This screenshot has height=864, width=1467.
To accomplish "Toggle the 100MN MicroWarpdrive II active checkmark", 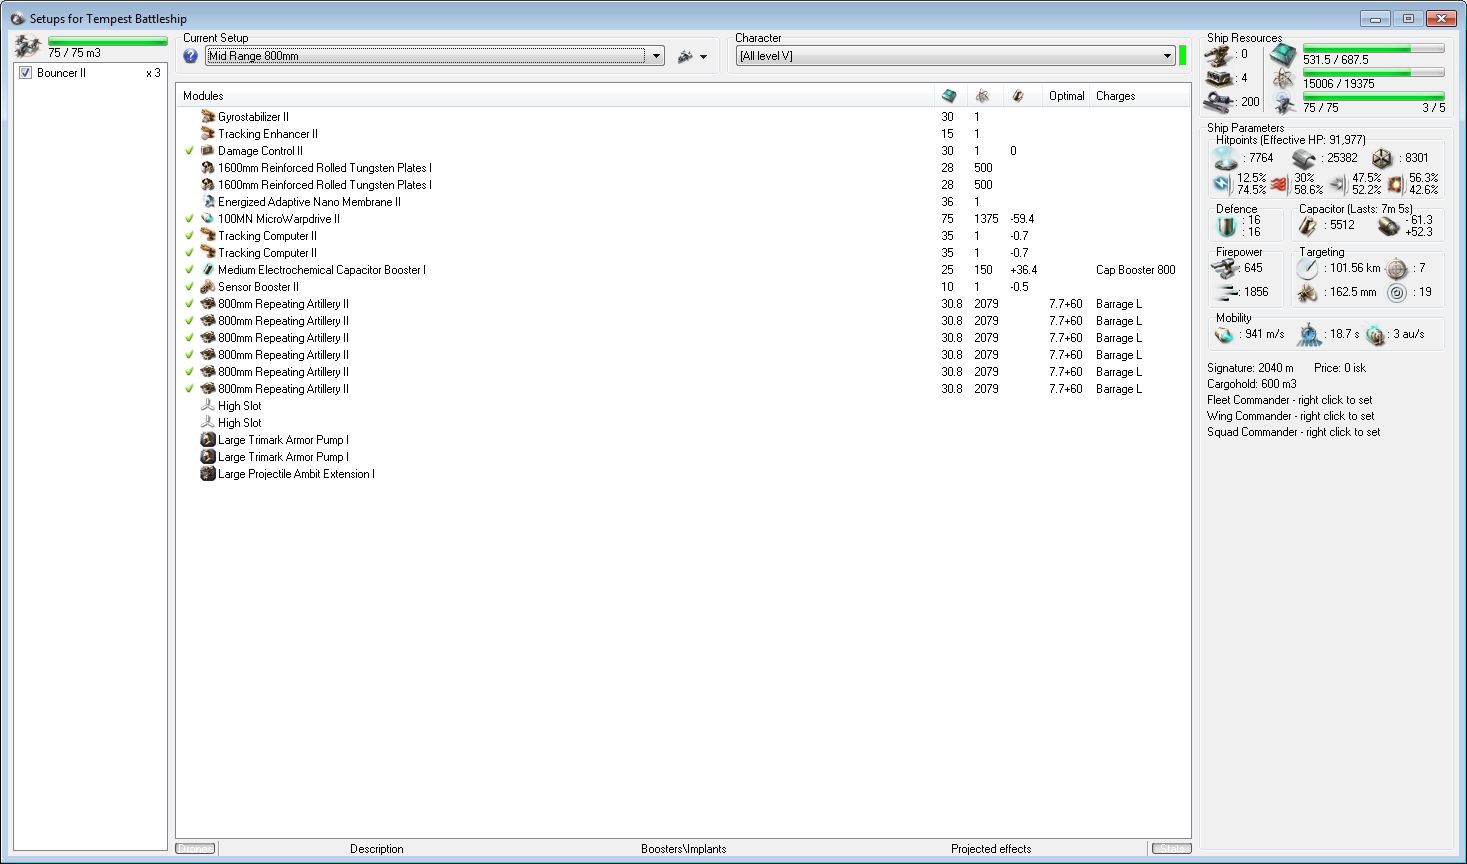I will point(189,219).
